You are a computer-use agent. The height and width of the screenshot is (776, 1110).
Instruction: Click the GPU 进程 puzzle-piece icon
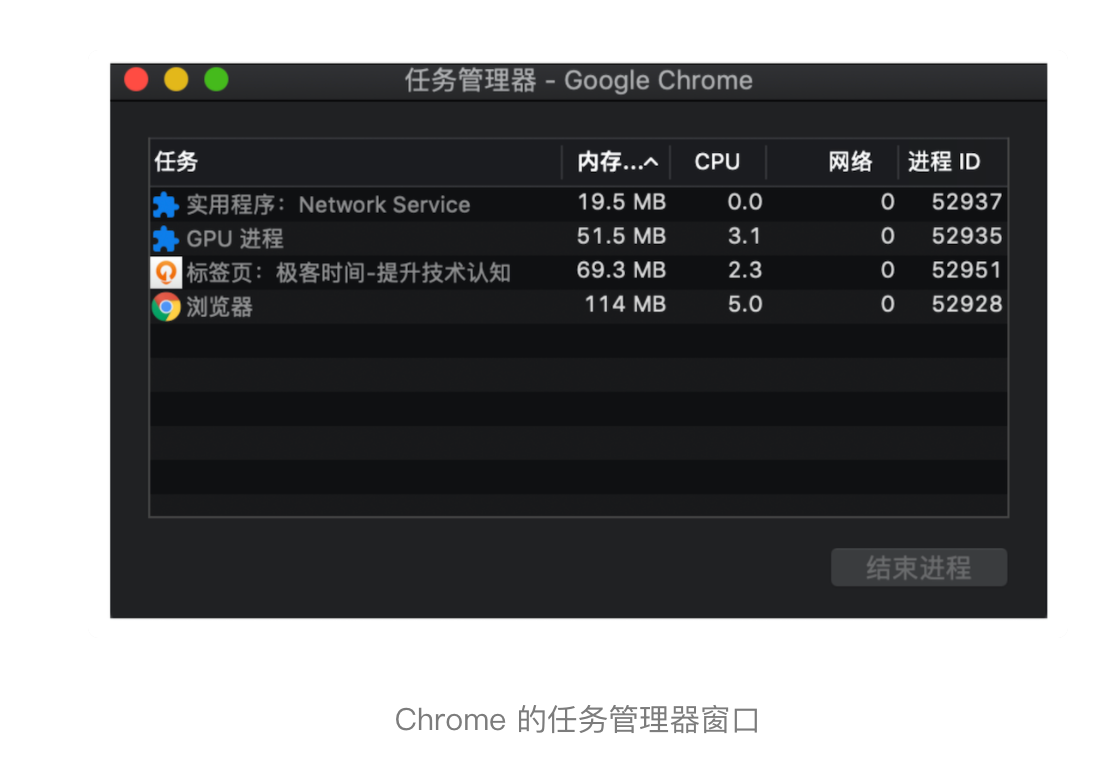(x=166, y=239)
